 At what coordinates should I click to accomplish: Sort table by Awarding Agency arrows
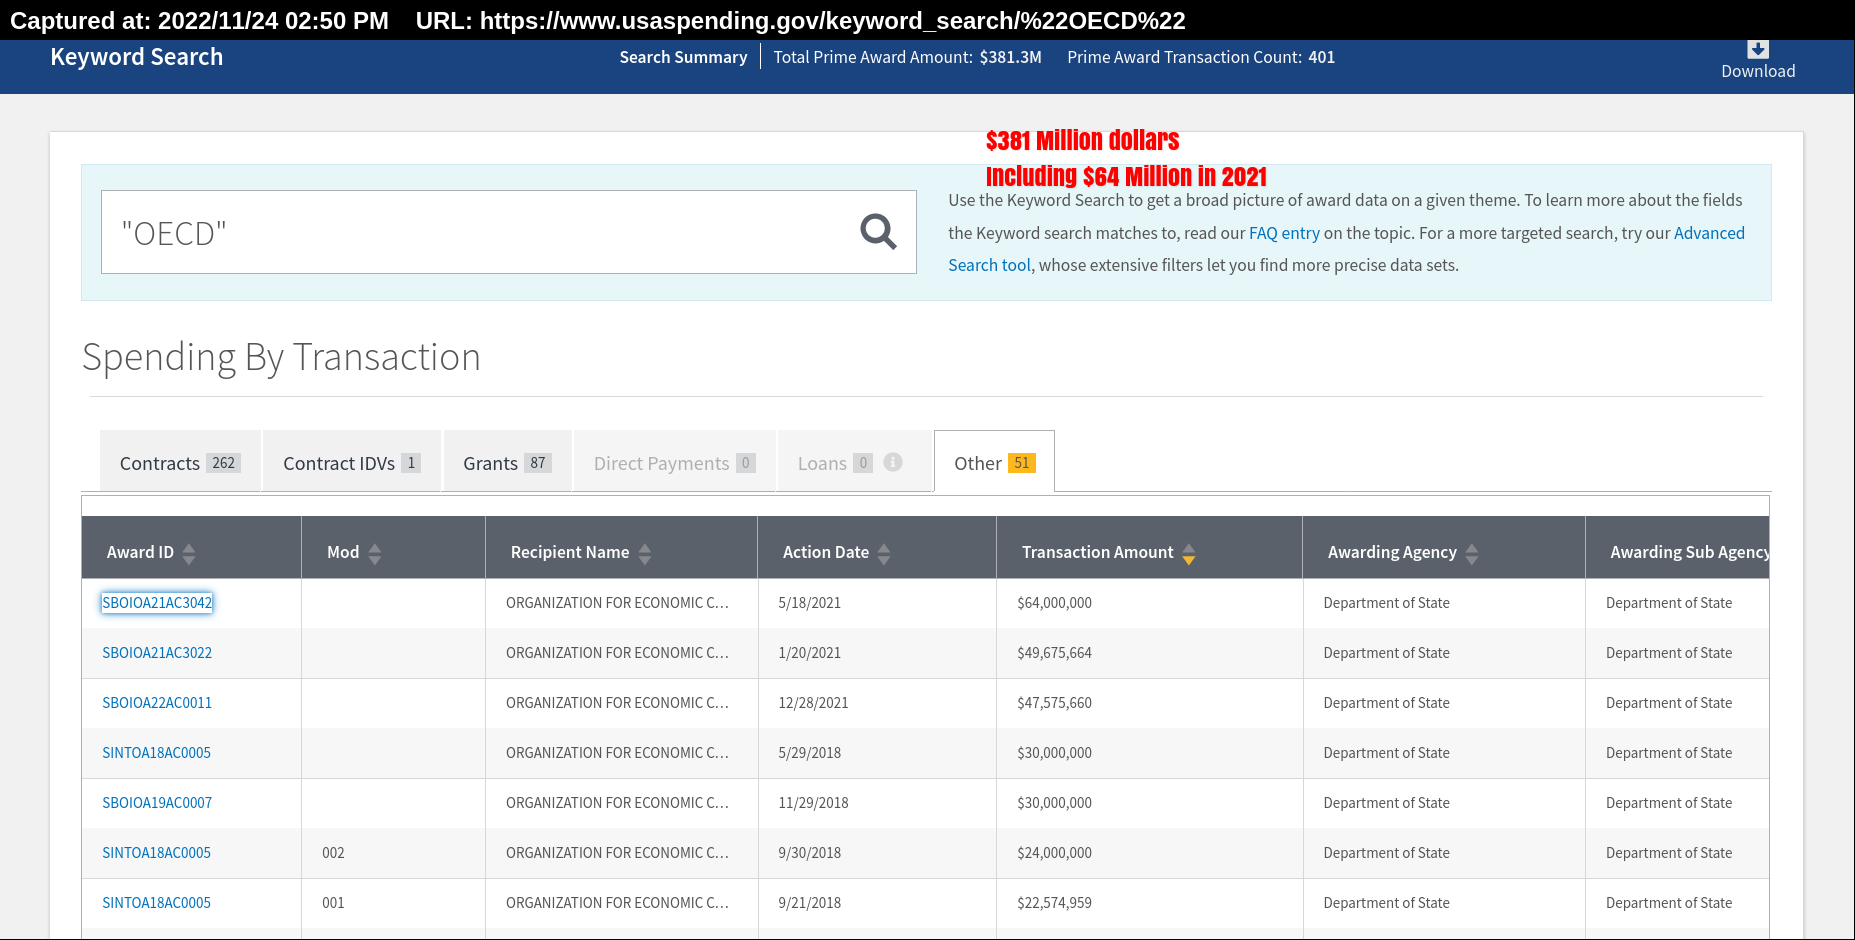point(1472,553)
